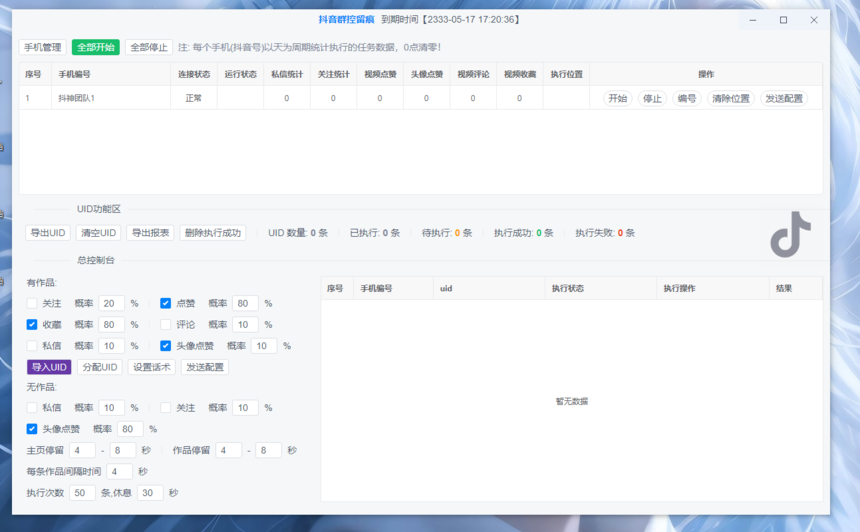Screen dimensions: 860x532
Task: Click 编号 in the 抖神团队1 row
Action: pyautogui.click(x=687, y=98)
